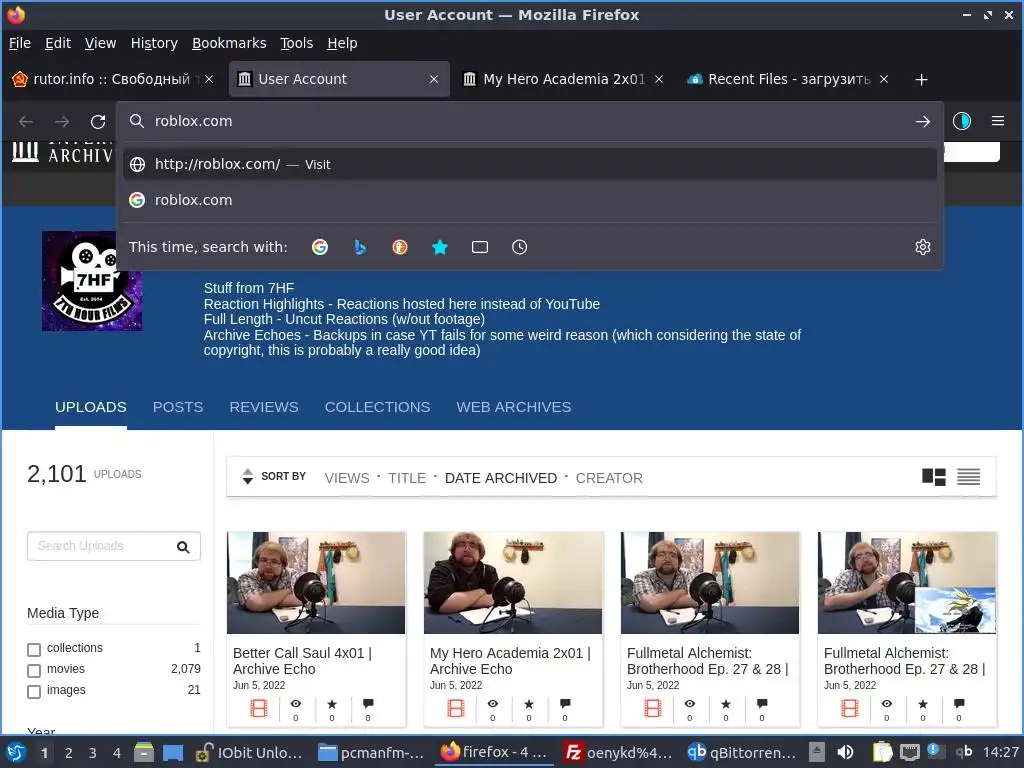Go forward using the forward arrow

62,121
